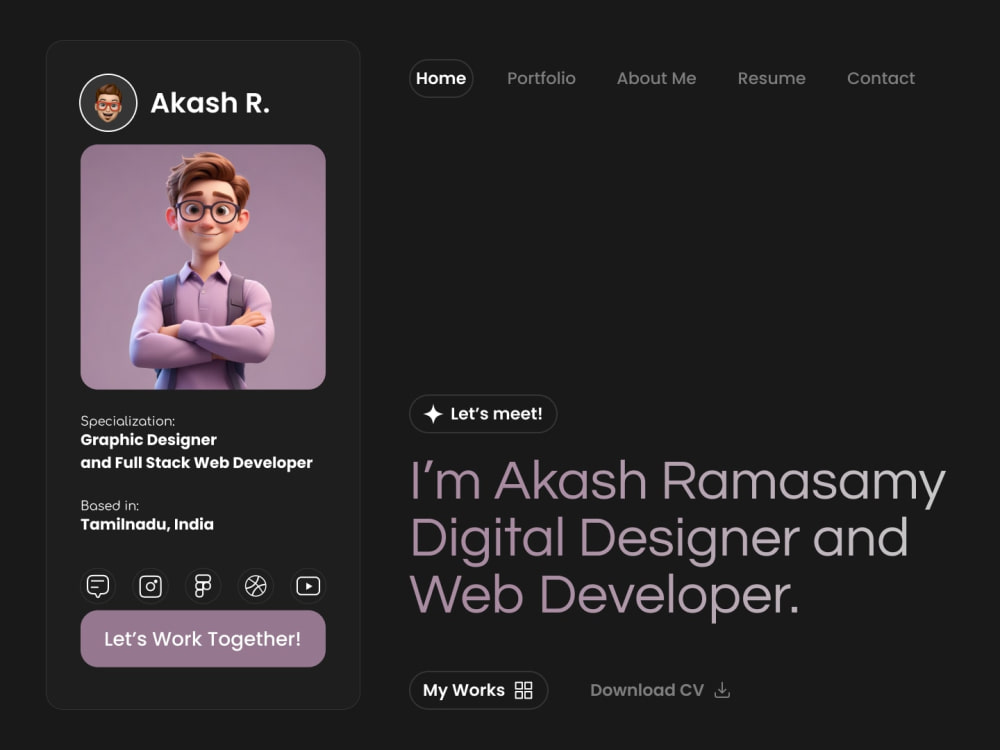Screen dimensions: 1000x750
Task: Click the Based in: label
Action: point(110,505)
